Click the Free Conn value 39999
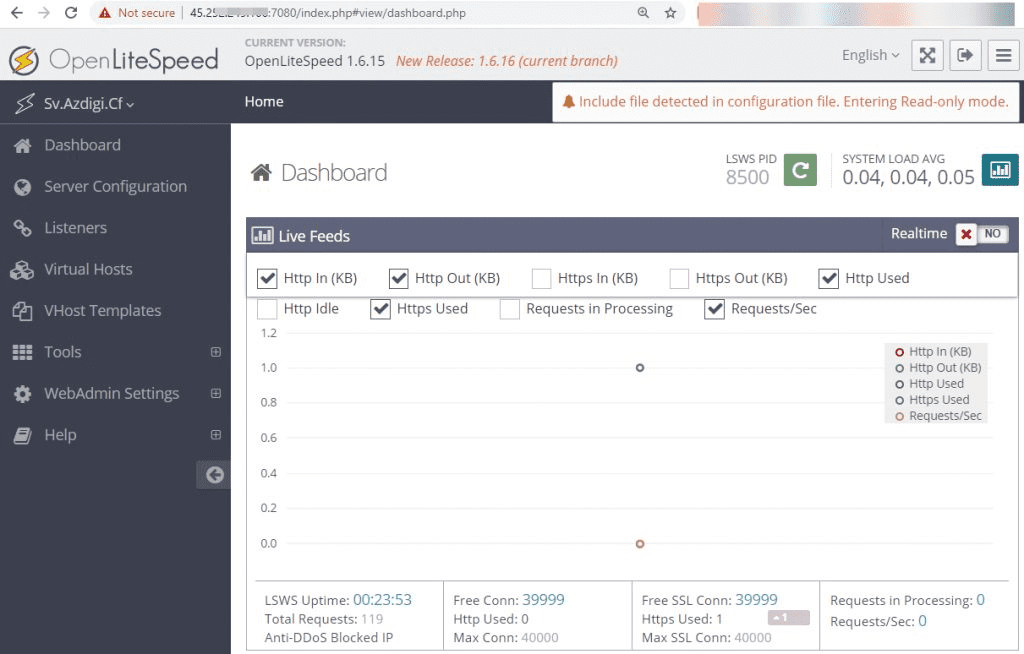 click(x=543, y=600)
